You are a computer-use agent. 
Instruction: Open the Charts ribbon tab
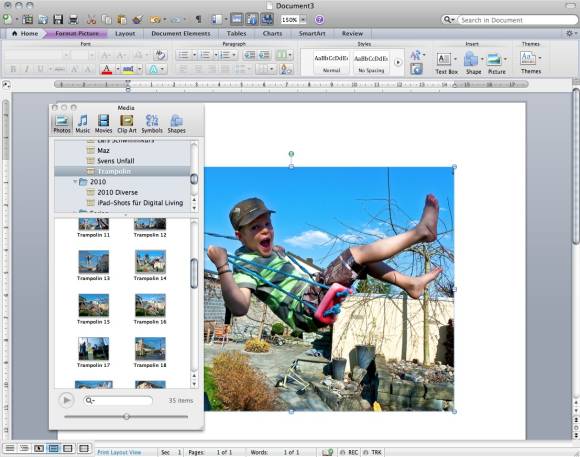pos(272,34)
